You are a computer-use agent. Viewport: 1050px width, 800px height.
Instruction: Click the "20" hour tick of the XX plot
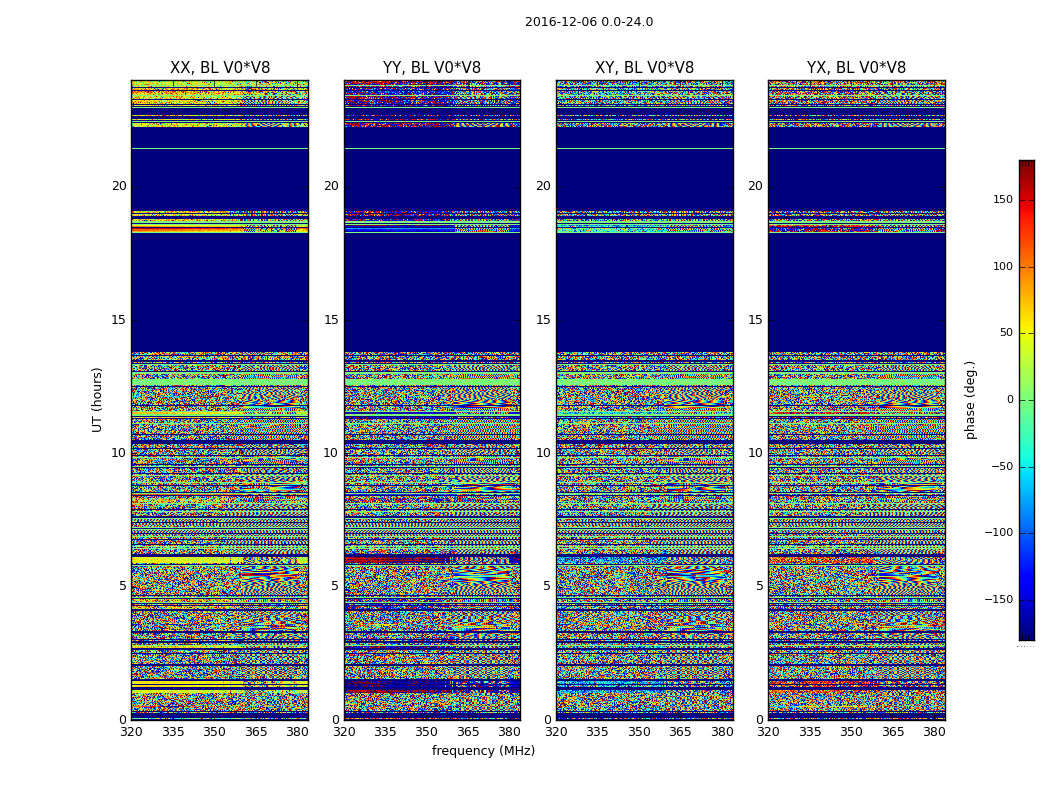(119, 186)
